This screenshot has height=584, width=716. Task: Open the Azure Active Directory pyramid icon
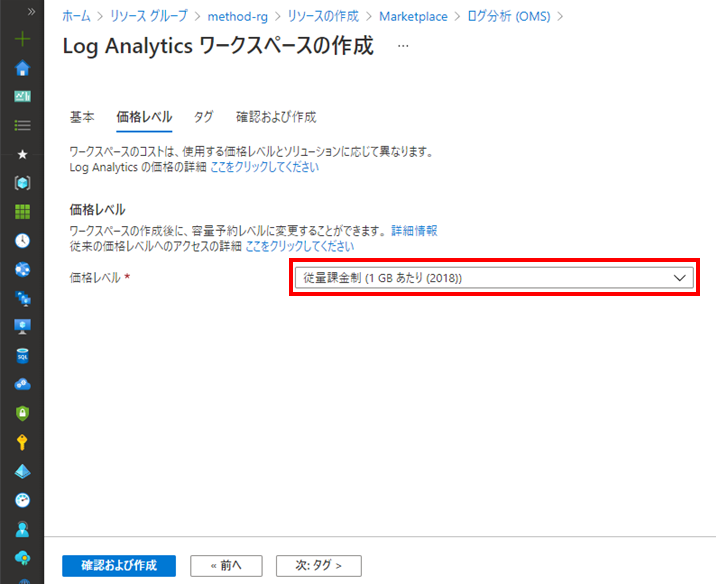[22, 471]
